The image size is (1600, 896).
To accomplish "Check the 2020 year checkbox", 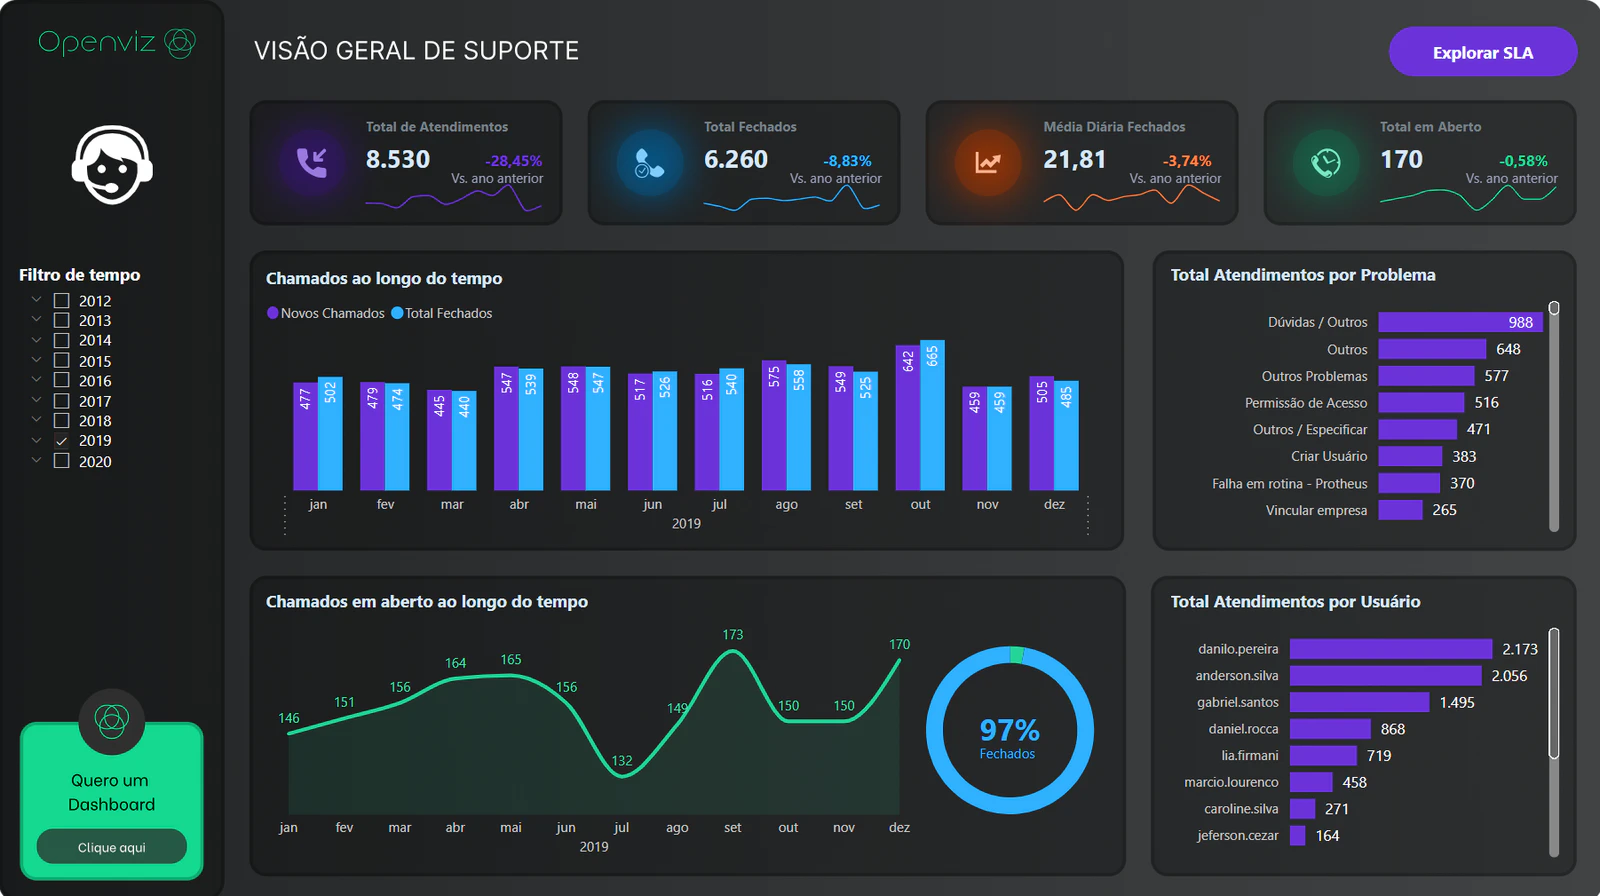I will coord(61,461).
